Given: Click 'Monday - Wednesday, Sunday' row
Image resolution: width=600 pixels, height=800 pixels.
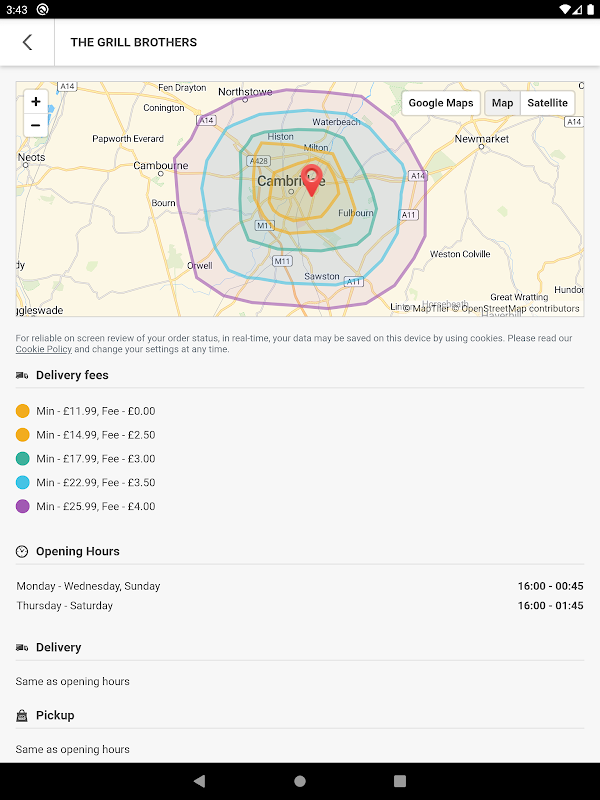Looking at the screenshot, I should point(300,586).
